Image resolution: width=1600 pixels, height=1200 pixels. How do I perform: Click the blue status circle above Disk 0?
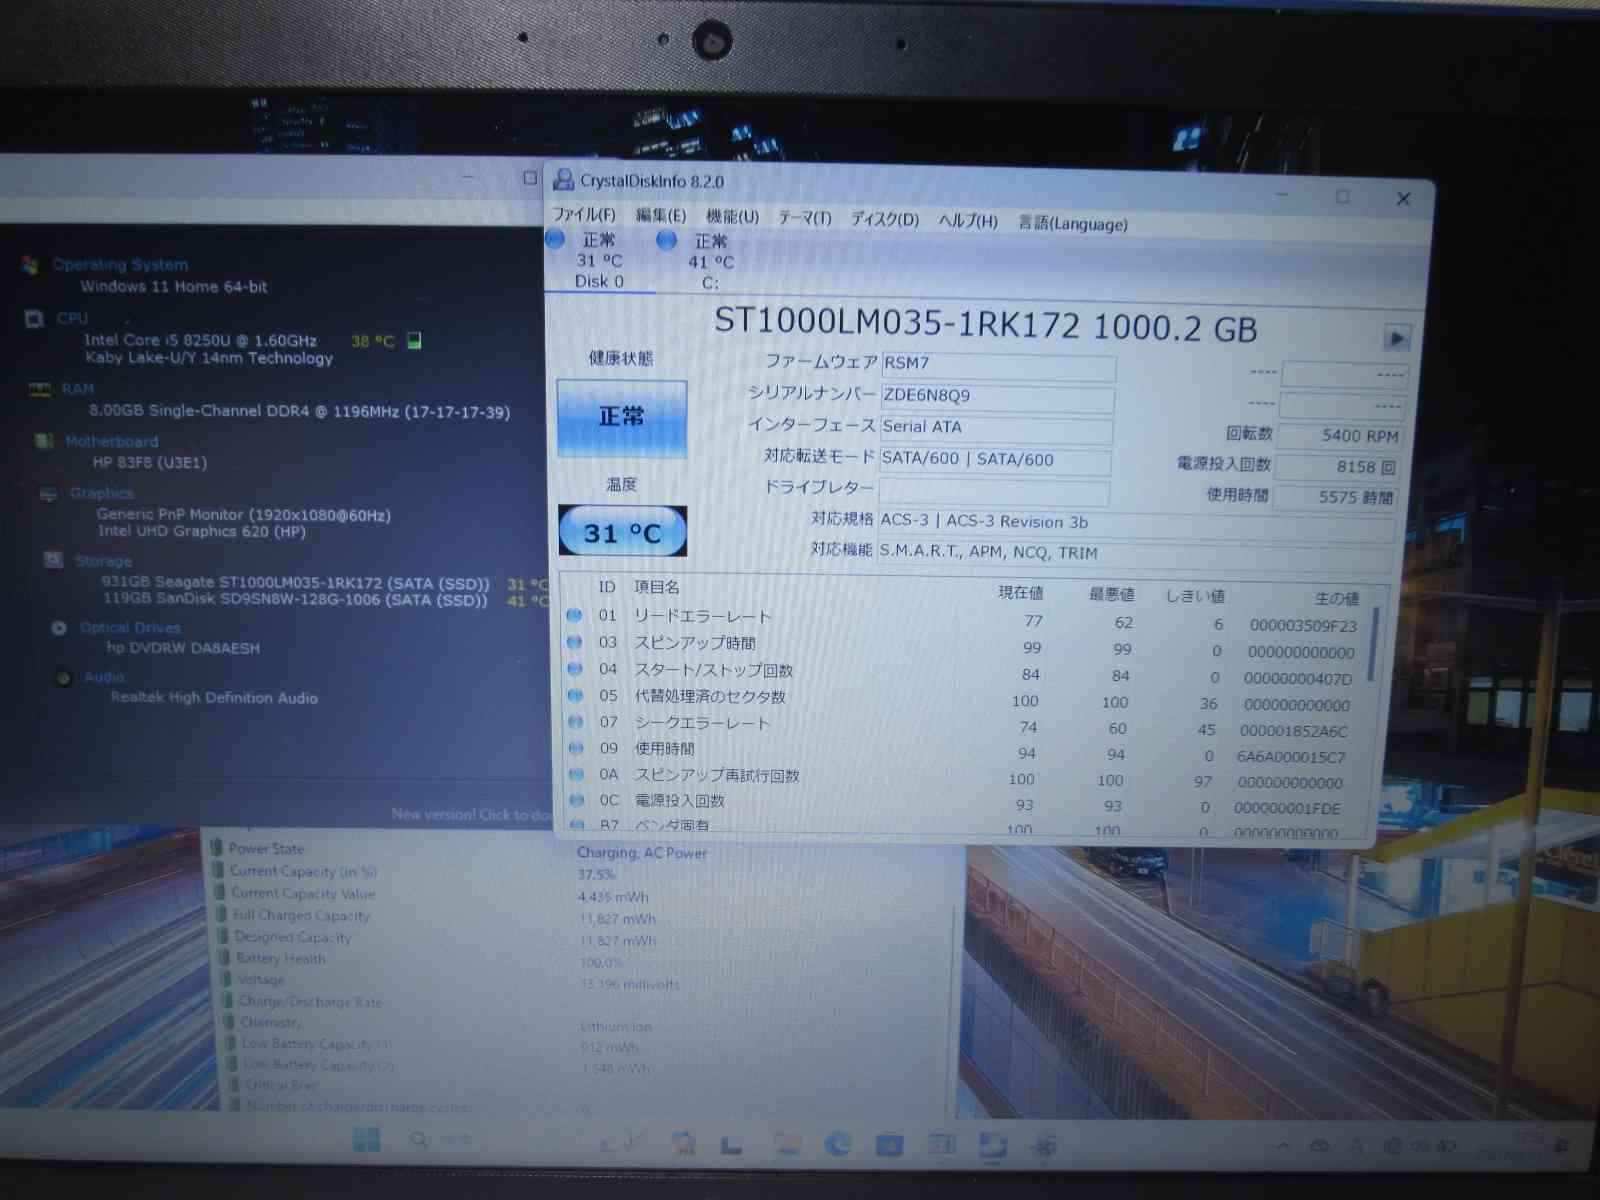555,239
